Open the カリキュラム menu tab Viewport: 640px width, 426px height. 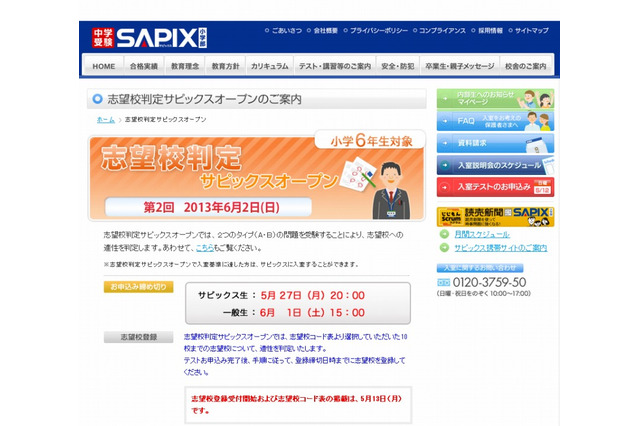269,66
